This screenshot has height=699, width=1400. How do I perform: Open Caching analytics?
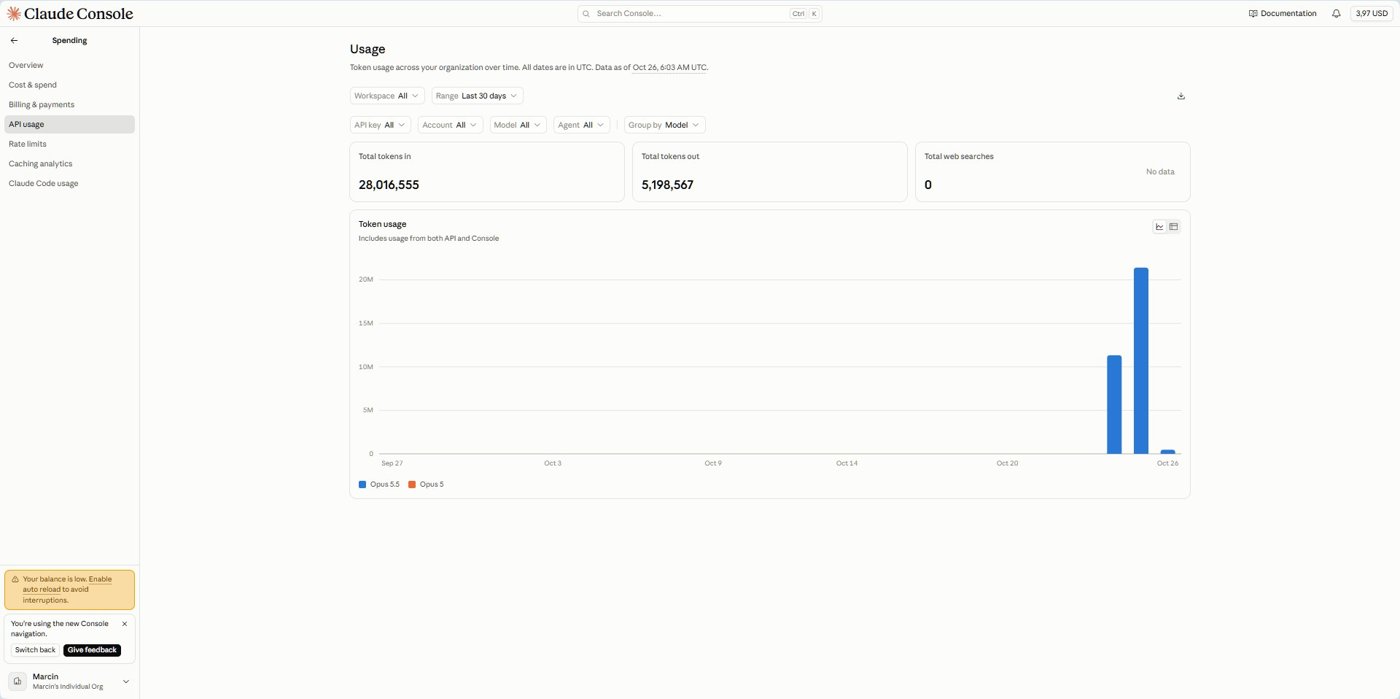coord(69,164)
